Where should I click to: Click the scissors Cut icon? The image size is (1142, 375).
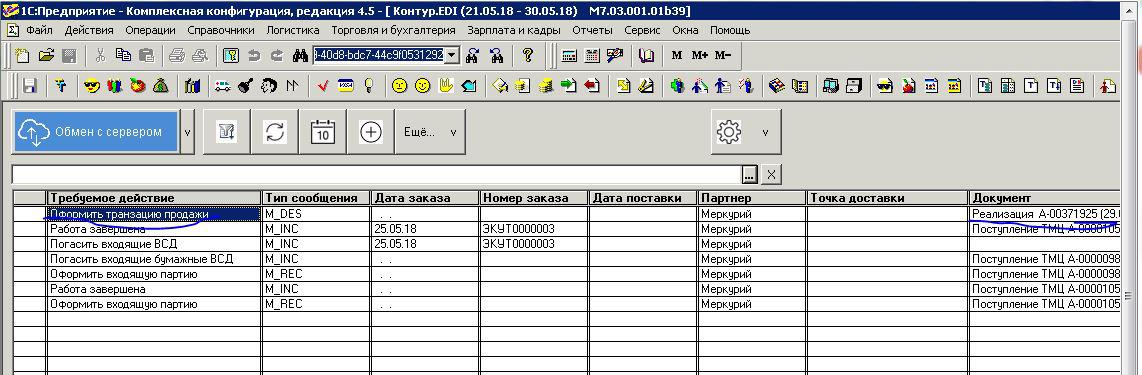(101, 55)
